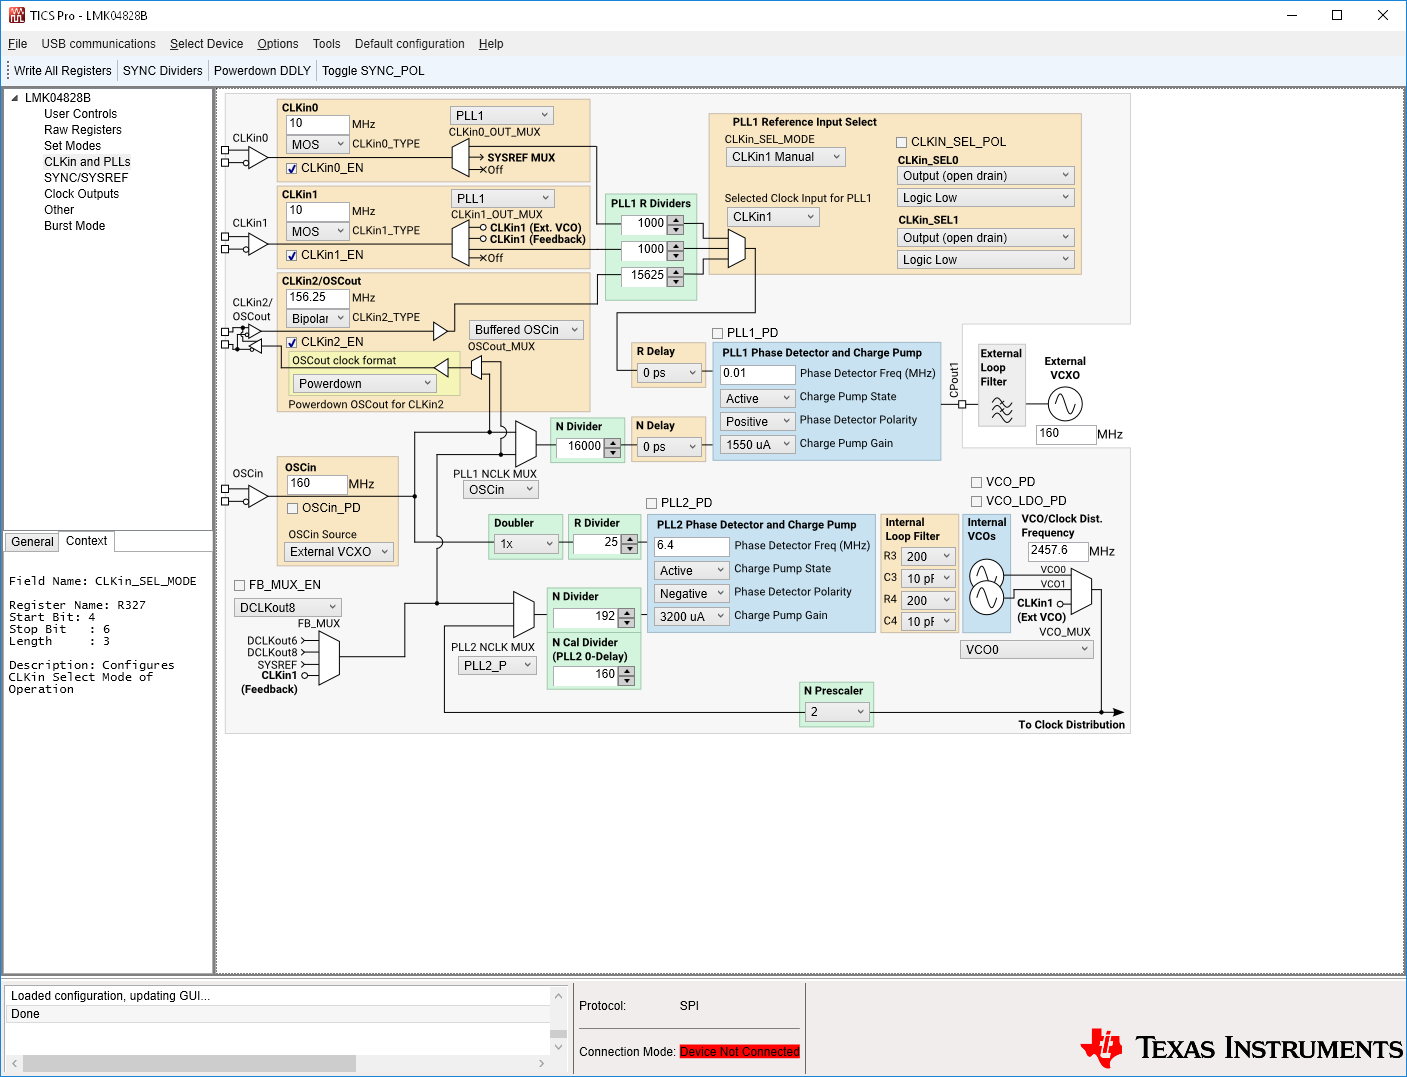This screenshot has width=1407, height=1077.
Task: Click the OSCin input buffer triangle symbol
Action: point(257,495)
